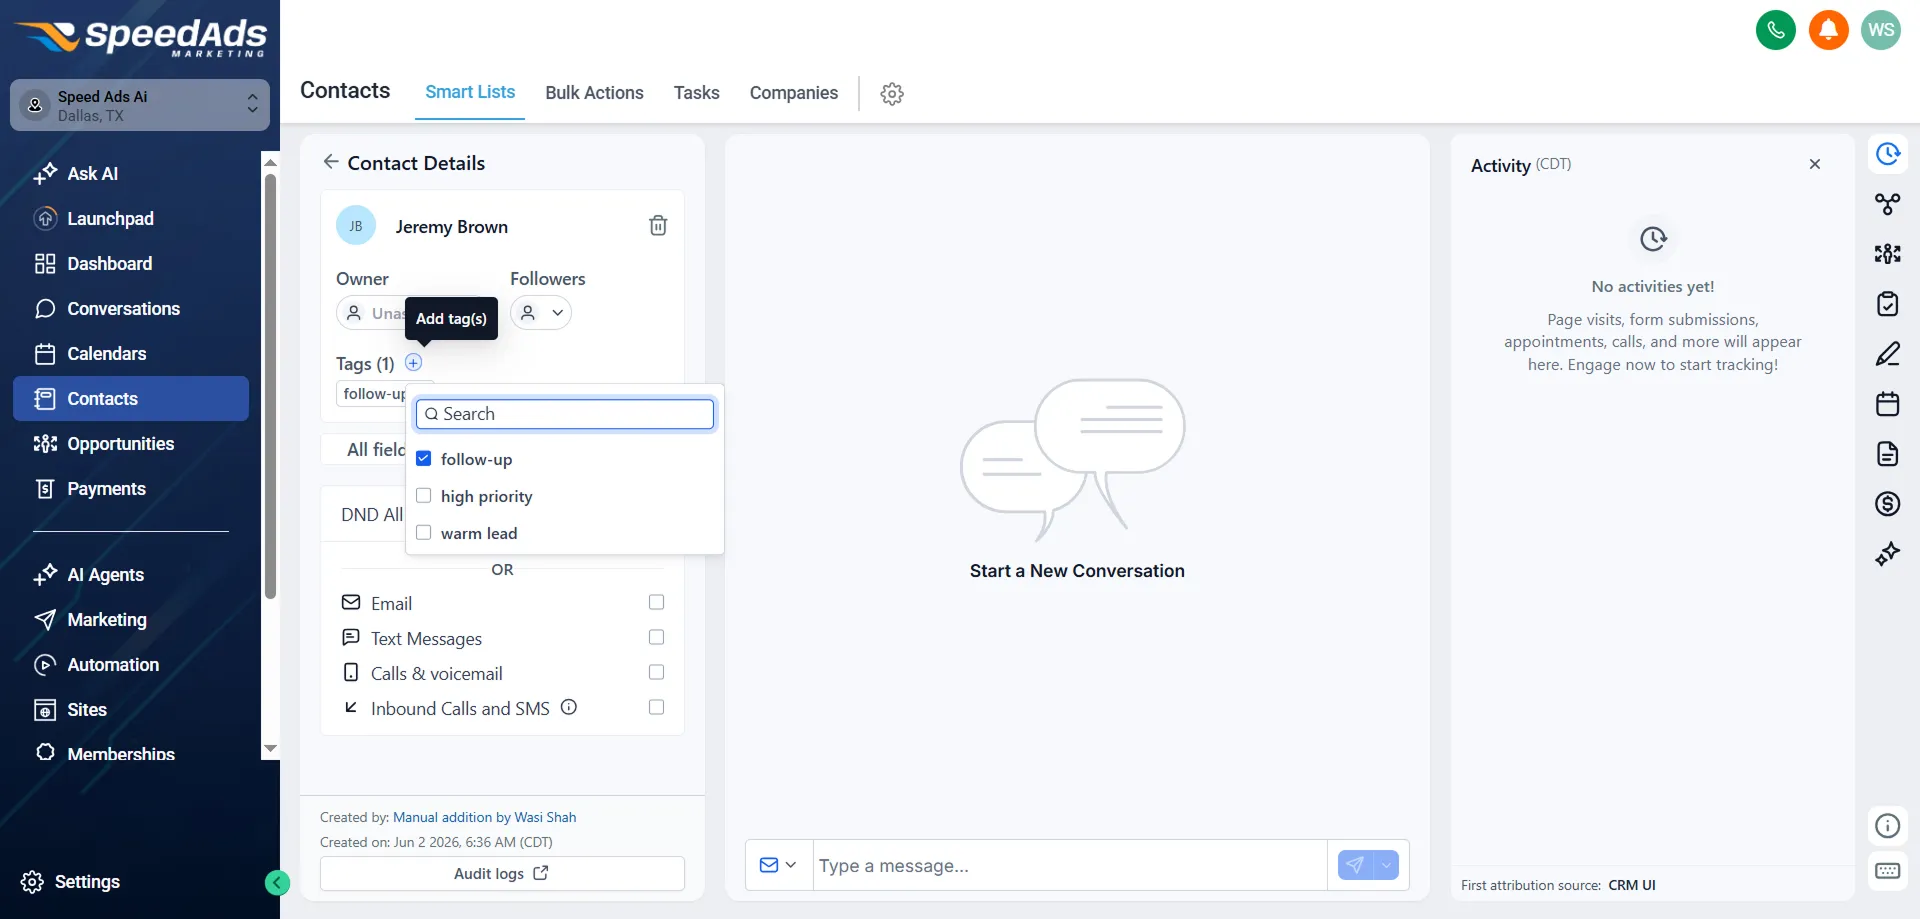The height and width of the screenshot is (919, 1920).
Task: Enable DND for Text Messages
Action: 656,637
